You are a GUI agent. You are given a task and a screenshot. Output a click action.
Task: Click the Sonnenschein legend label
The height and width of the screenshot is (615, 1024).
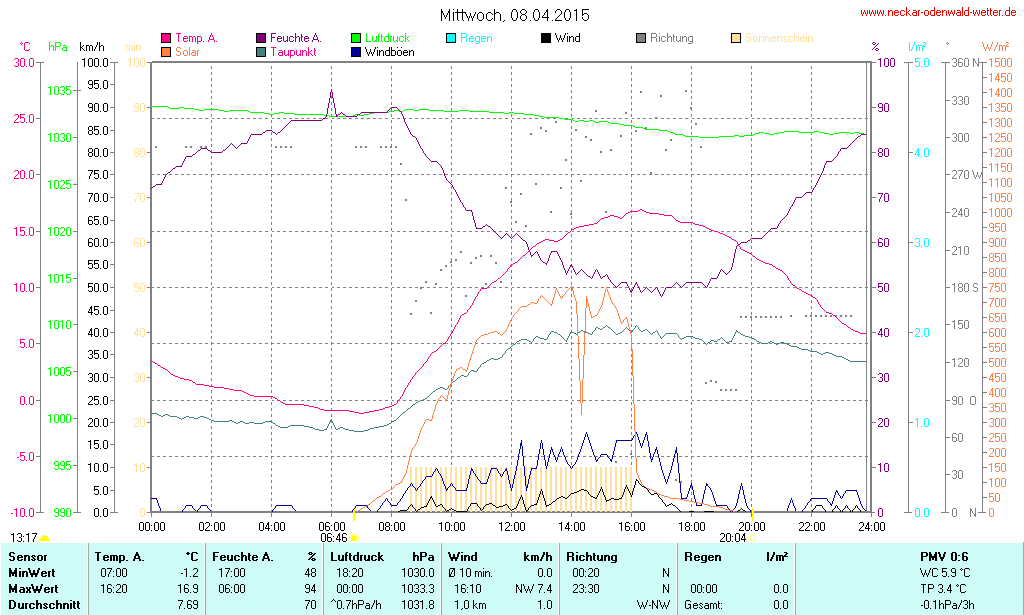pyautogui.click(x=779, y=39)
